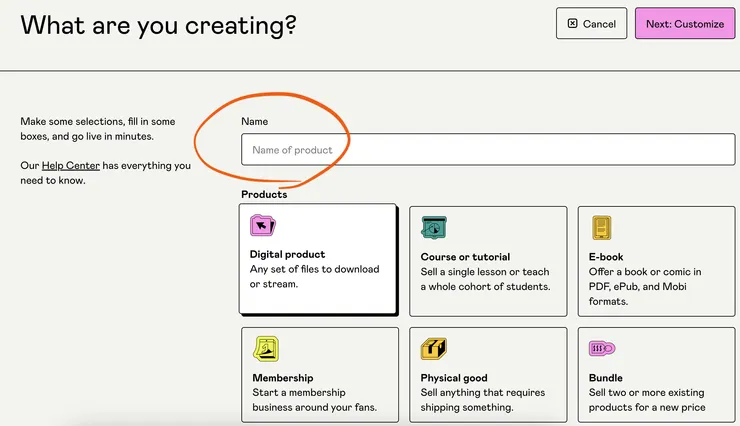Viewport: 740px width, 426px height.
Task: Focus the Name of product field
Action: click(488, 150)
